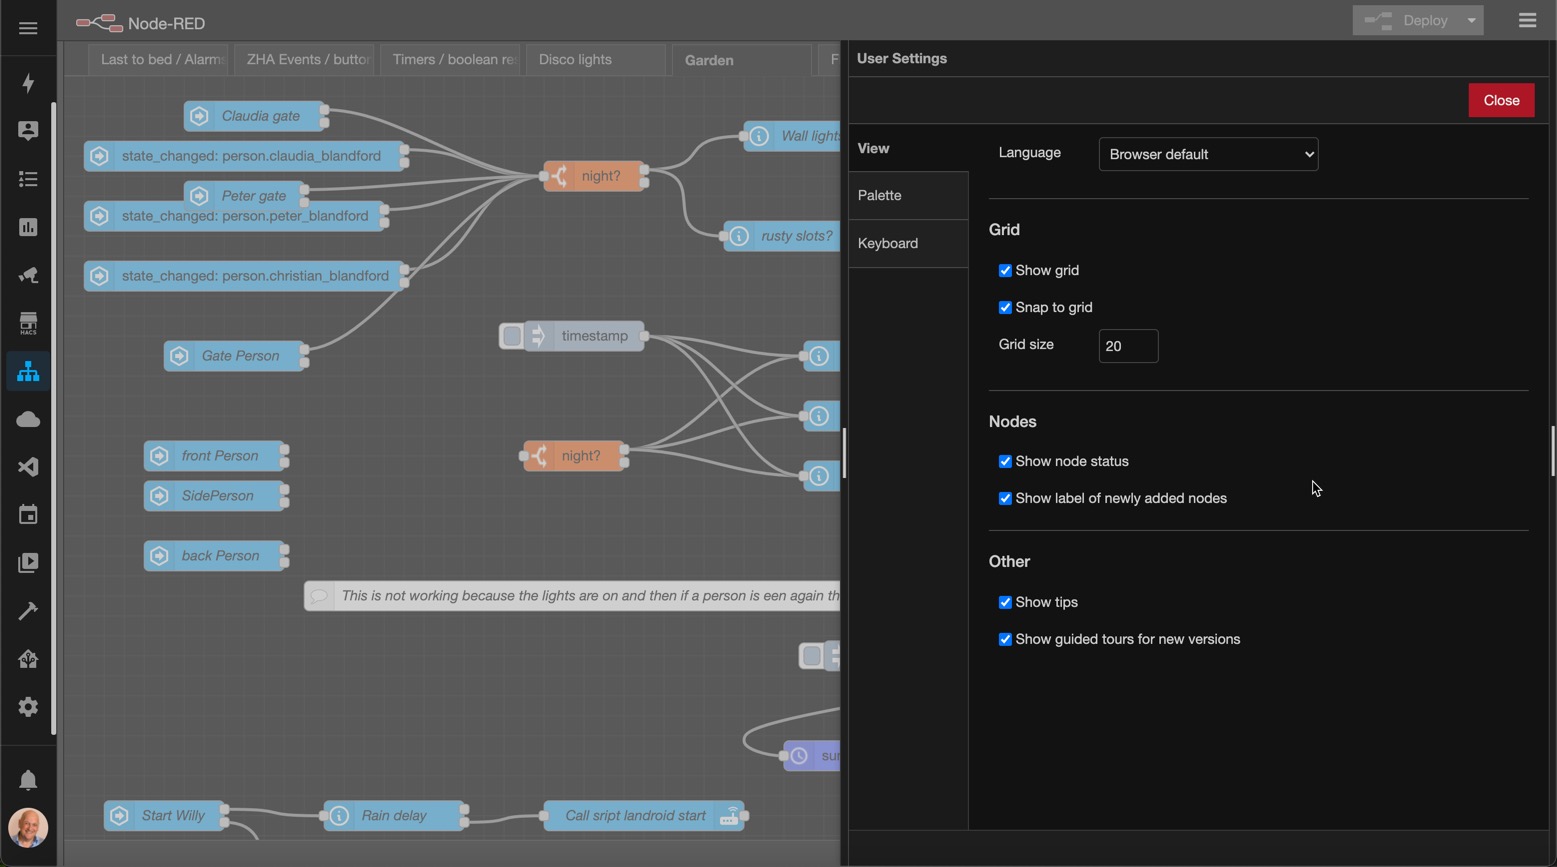Open Node-RED main hamburger menu
The height and width of the screenshot is (867, 1557).
point(1527,20)
